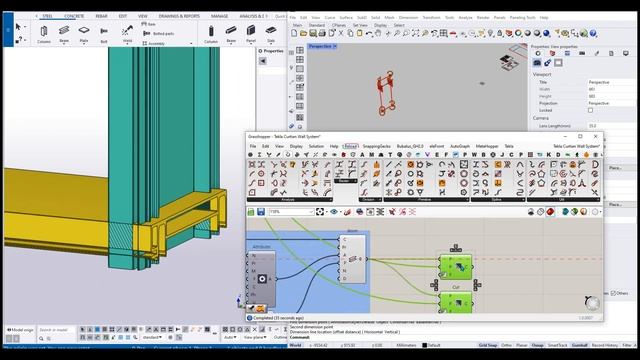The height and width of the screenshot is (360, 640).
Task: Open the Tekla menu in Grasshopper
Action: pos(509,146)
